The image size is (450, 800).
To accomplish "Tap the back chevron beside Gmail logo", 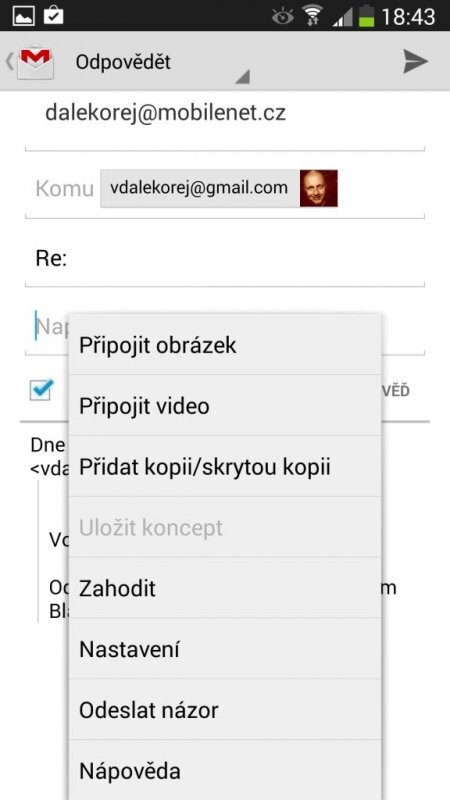I will point(9,62).
